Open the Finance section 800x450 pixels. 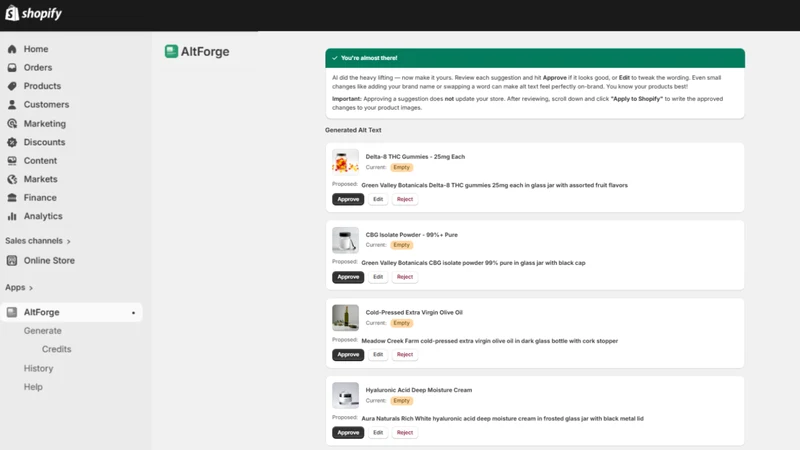(x=40, y=197)
